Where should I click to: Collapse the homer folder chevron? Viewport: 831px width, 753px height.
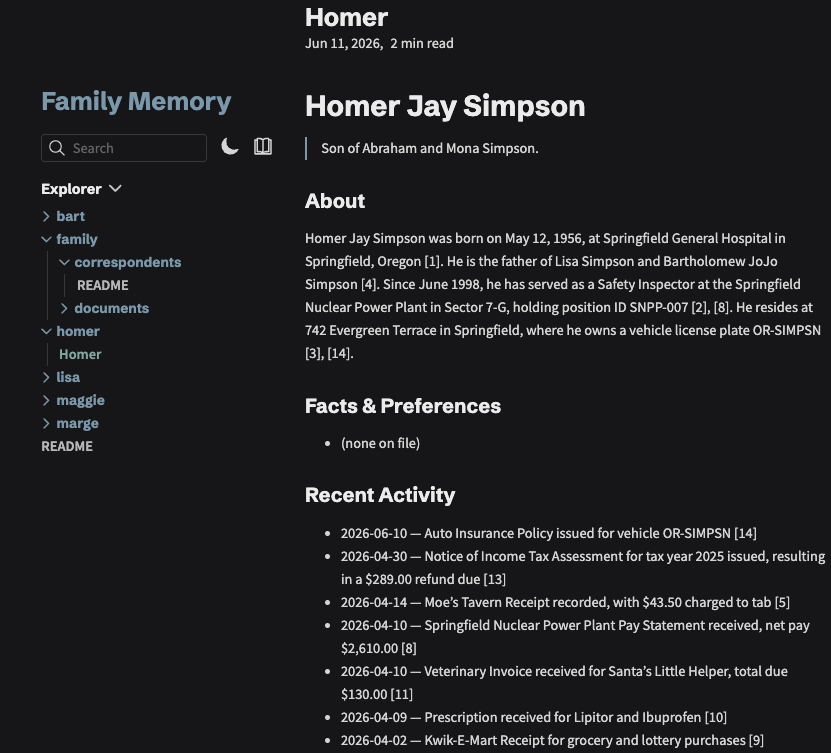[x=46, y=331]
